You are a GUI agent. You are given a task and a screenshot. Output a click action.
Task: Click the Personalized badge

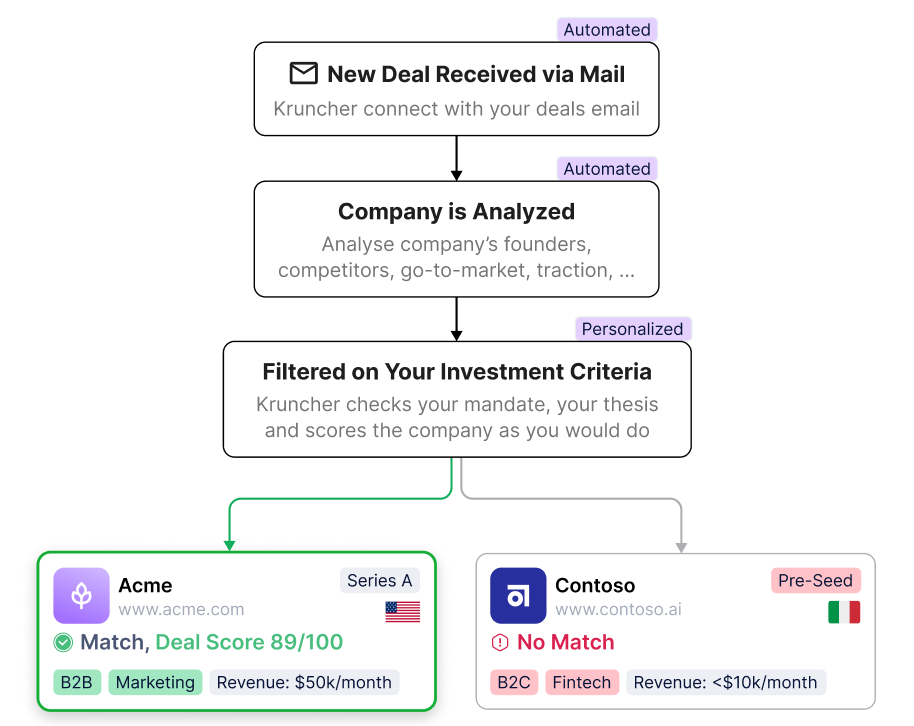pyautogui.click(x=633, y=329)
